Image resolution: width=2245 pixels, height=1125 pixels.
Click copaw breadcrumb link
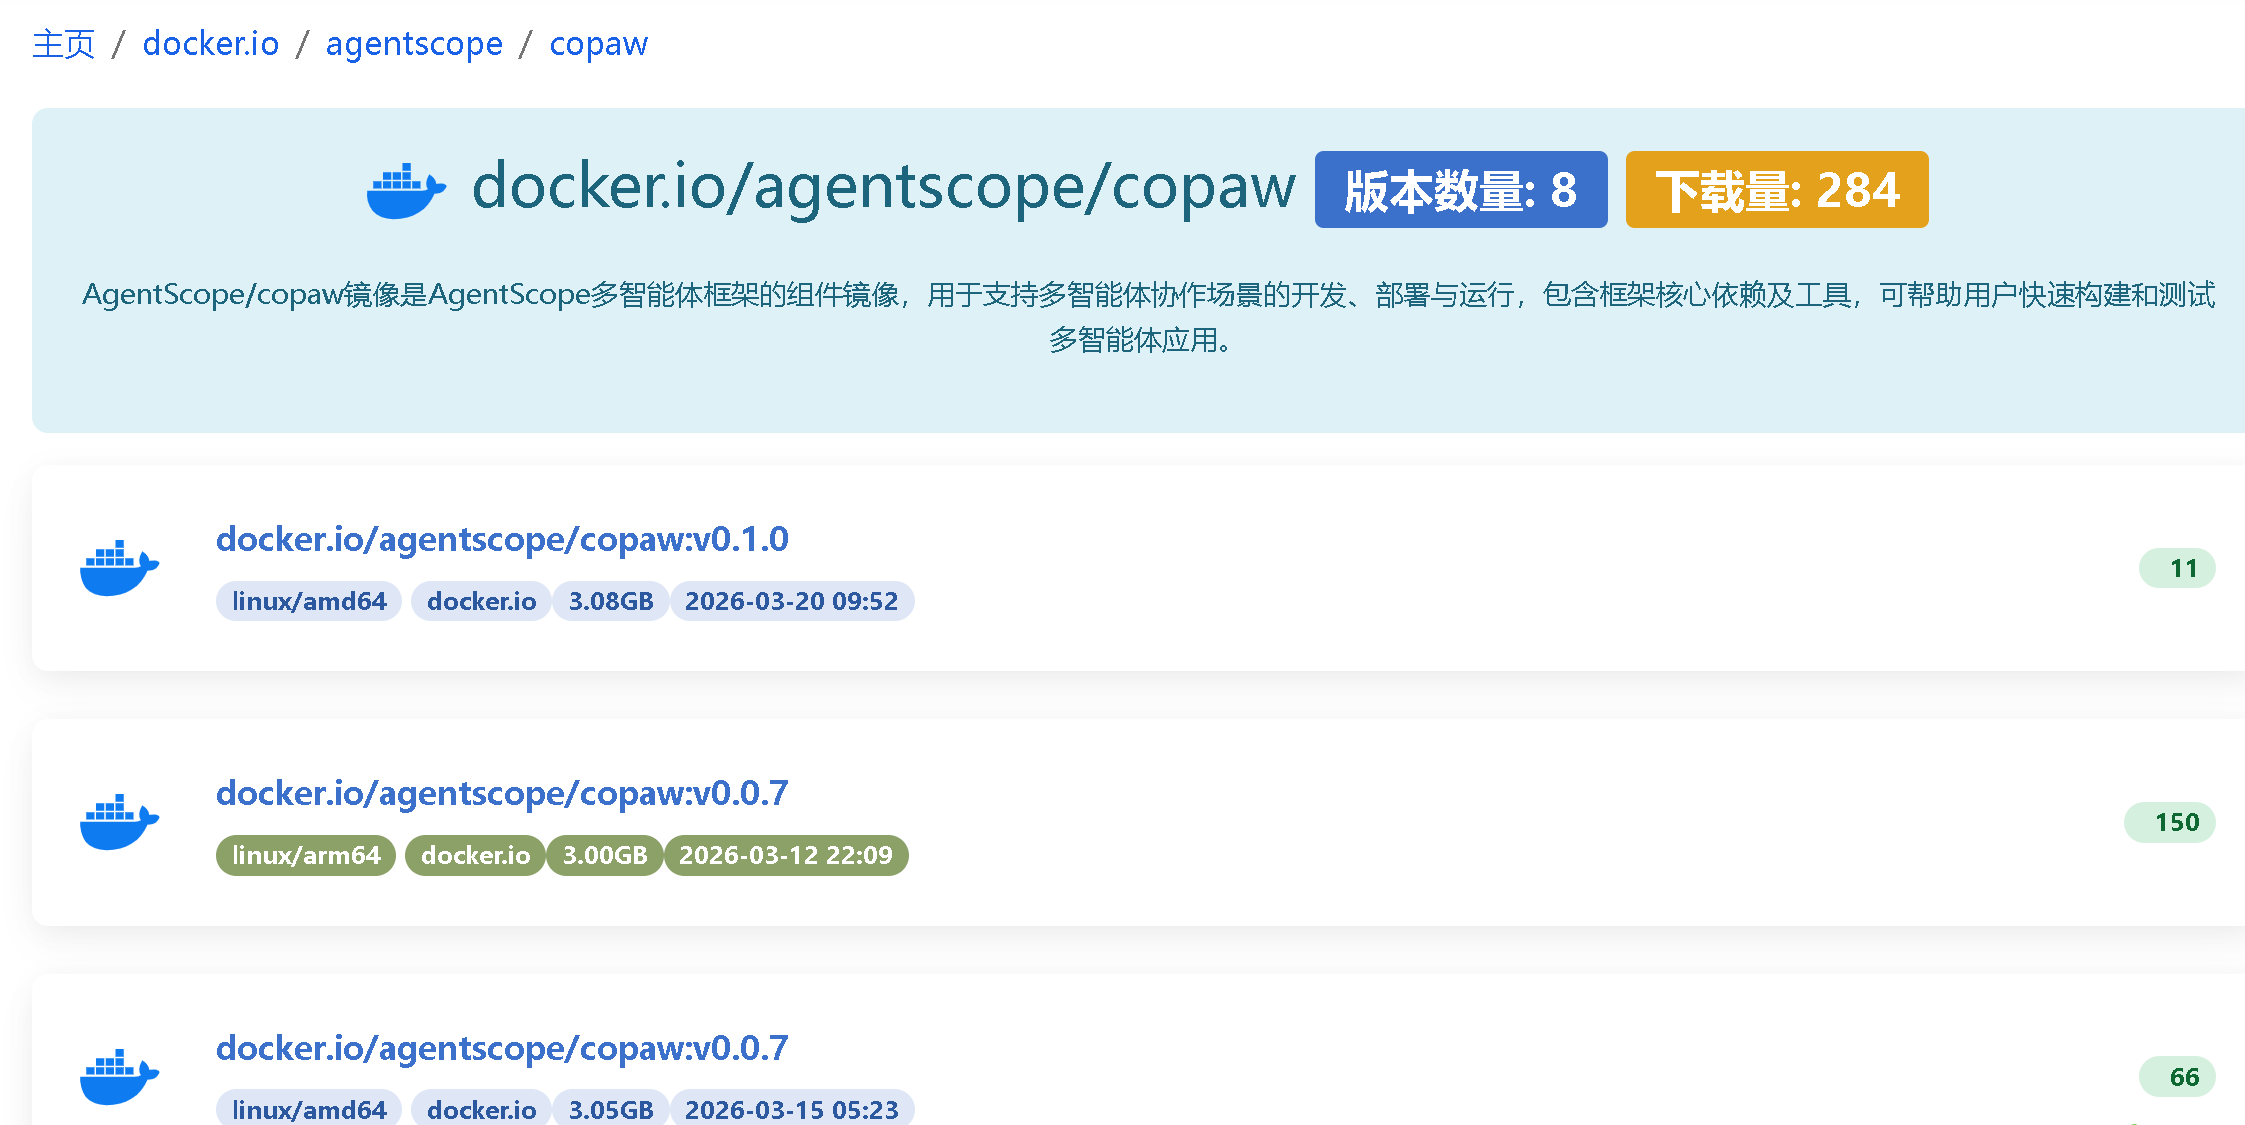(598, 44)
